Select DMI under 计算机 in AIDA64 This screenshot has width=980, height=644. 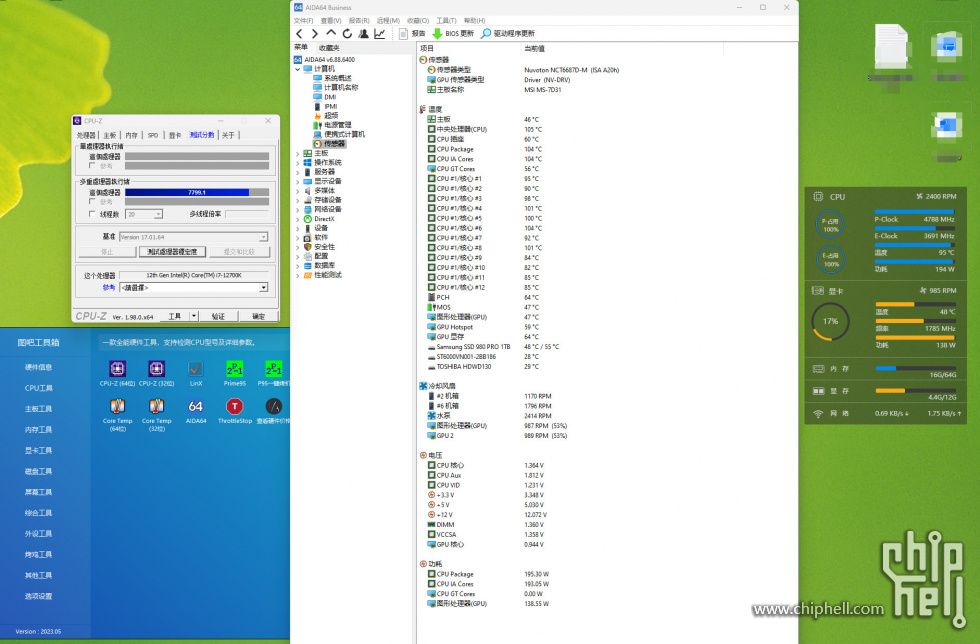(x=325, y=97)
